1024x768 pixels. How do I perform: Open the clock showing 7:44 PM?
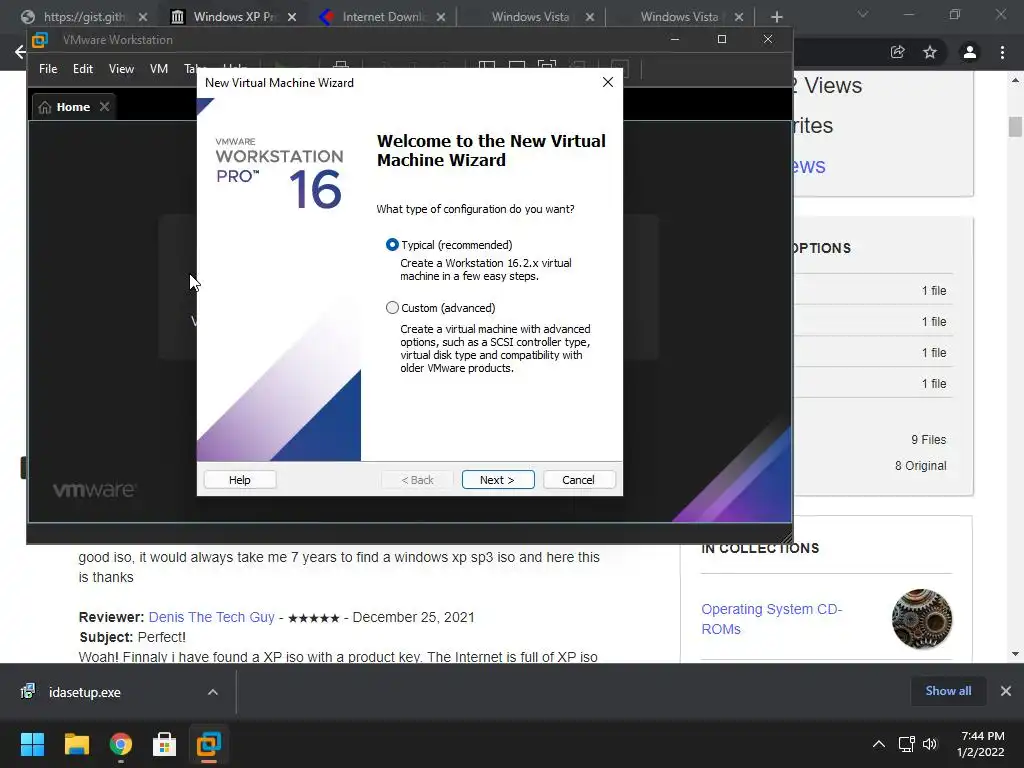pos(981,744)
